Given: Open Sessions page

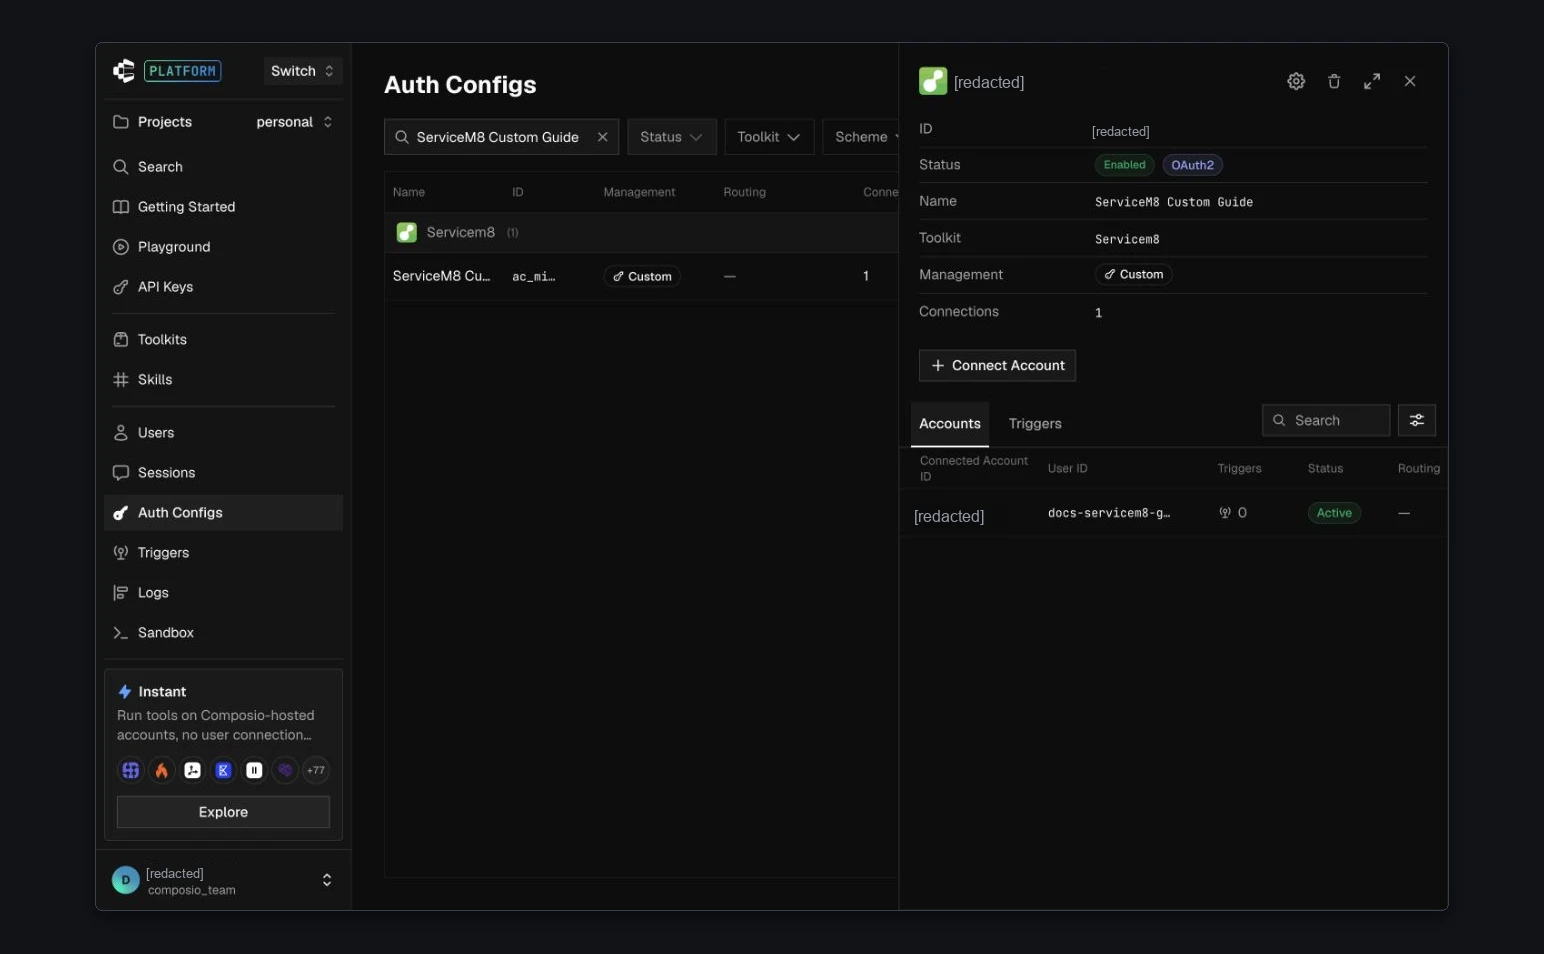Looking at the screenshot, I should (x=223, y=473).
